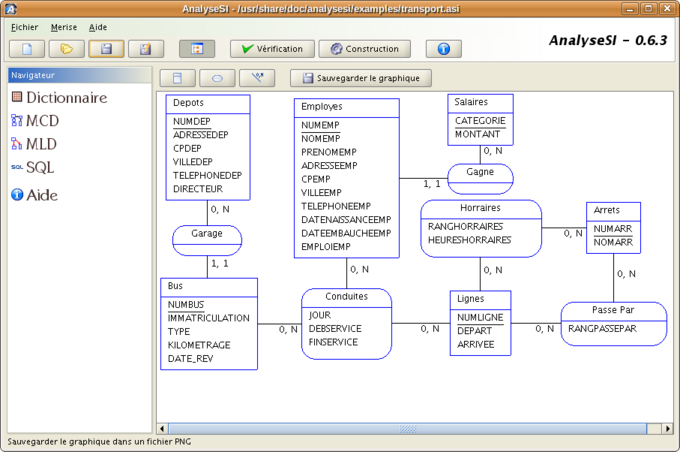The image size is (680, 452).
Task: Open the Merise menu
Action: point(63,27)
